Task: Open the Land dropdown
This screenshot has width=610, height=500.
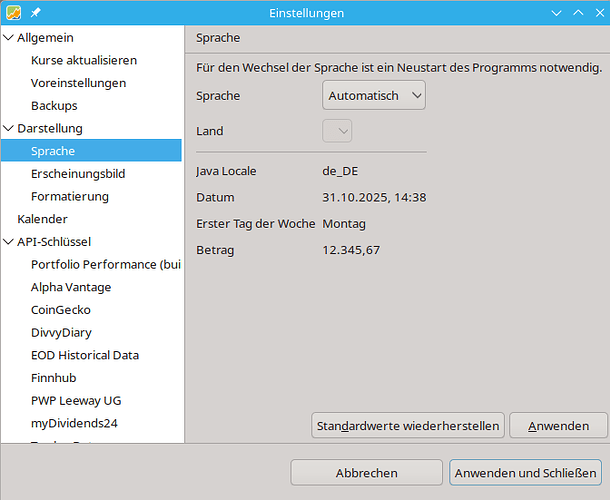Action: pos(337,131)
